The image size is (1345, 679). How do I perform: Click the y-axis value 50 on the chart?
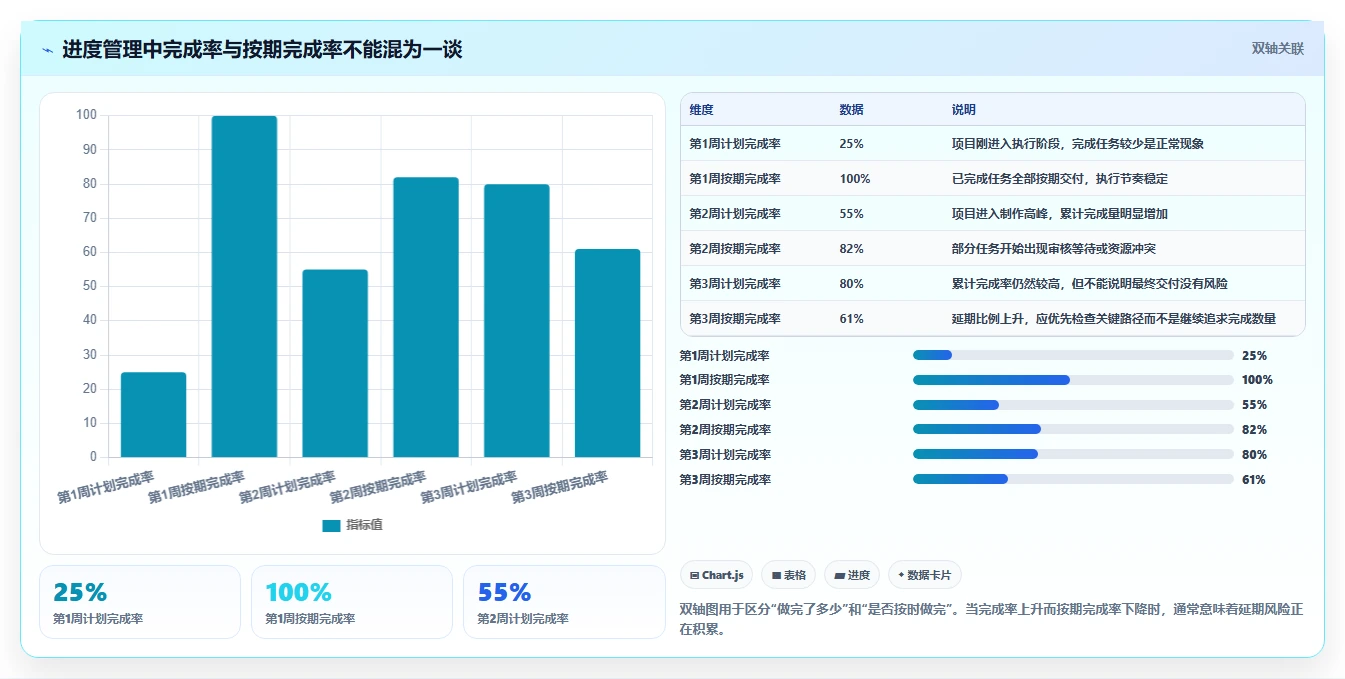coord(89,287)
